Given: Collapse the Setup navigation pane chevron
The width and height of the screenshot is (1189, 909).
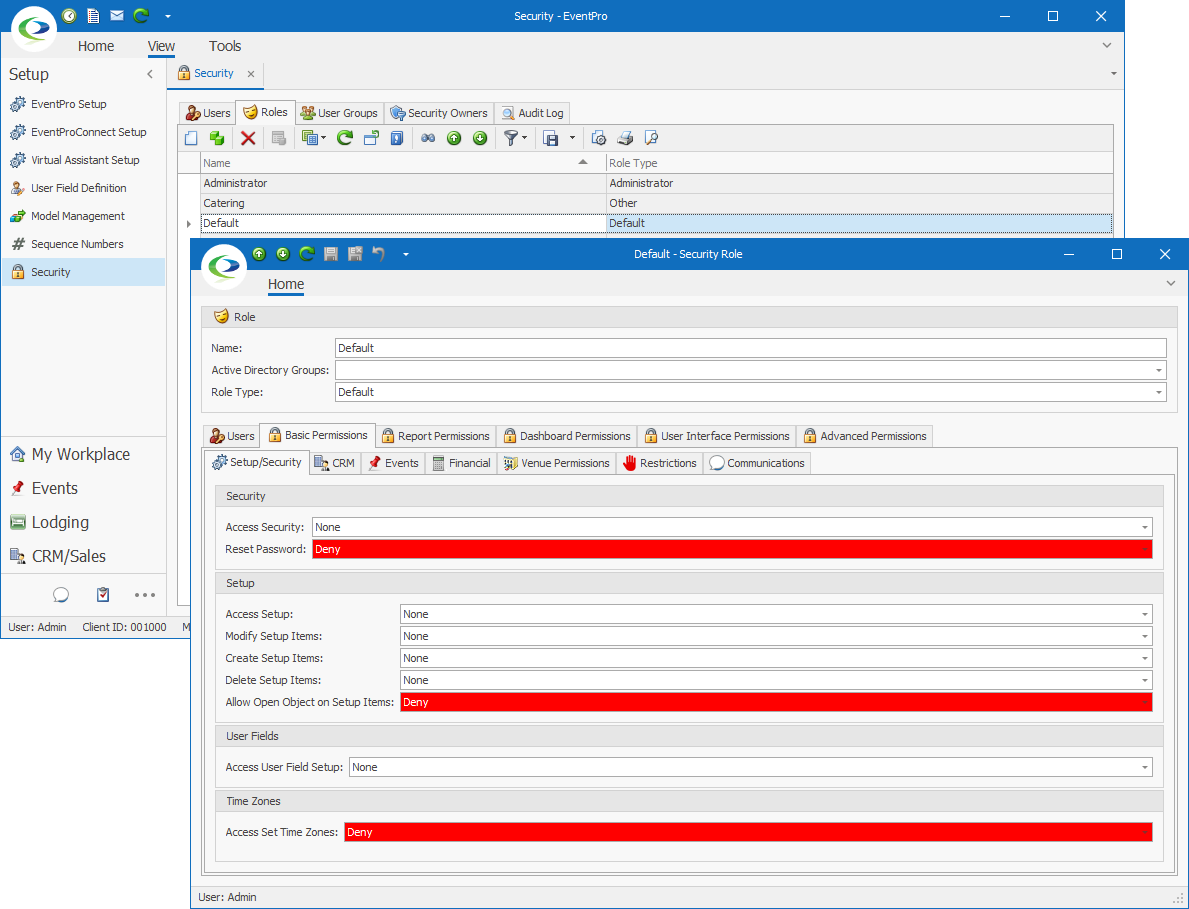Looking at the screenshot, I should 150,74.
